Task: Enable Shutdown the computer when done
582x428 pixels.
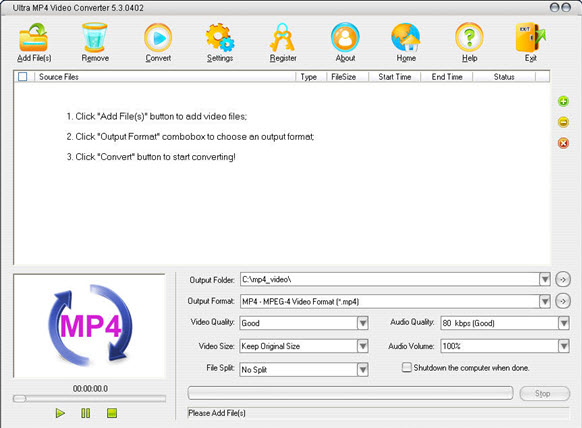Action: click(407, 367)
